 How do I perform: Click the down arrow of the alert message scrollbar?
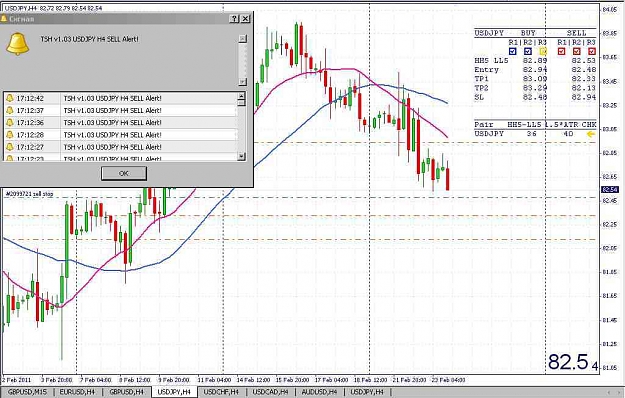[x=243, y=82]
